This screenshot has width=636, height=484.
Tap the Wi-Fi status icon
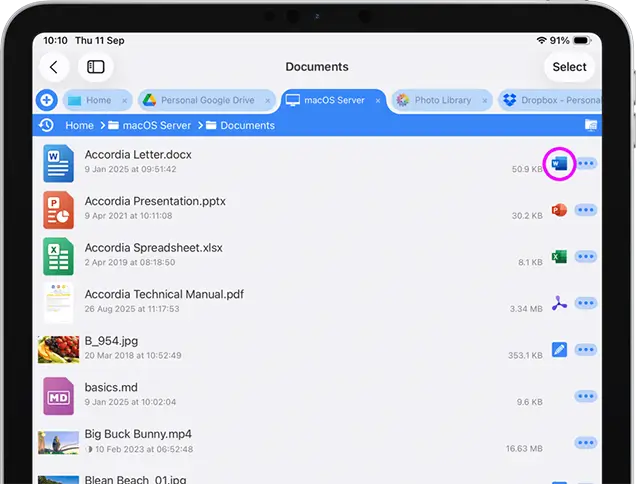(541, 40)
